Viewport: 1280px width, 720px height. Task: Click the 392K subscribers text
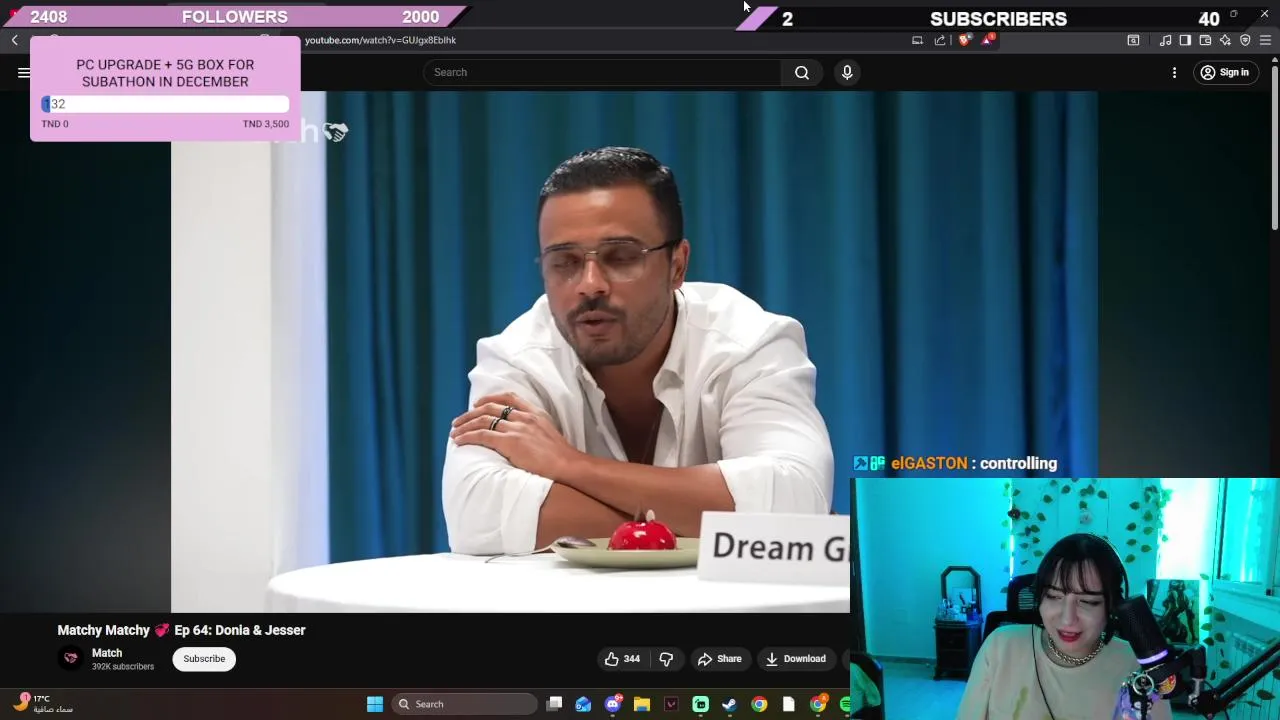point(123,667)
